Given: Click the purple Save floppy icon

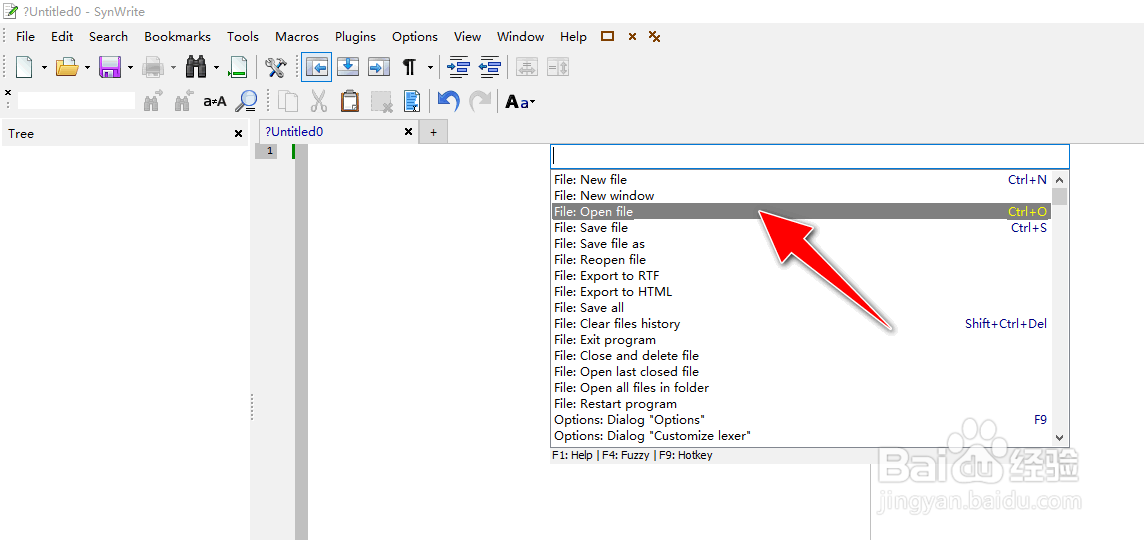Looking at the screenshot, I should pos(110,67).
